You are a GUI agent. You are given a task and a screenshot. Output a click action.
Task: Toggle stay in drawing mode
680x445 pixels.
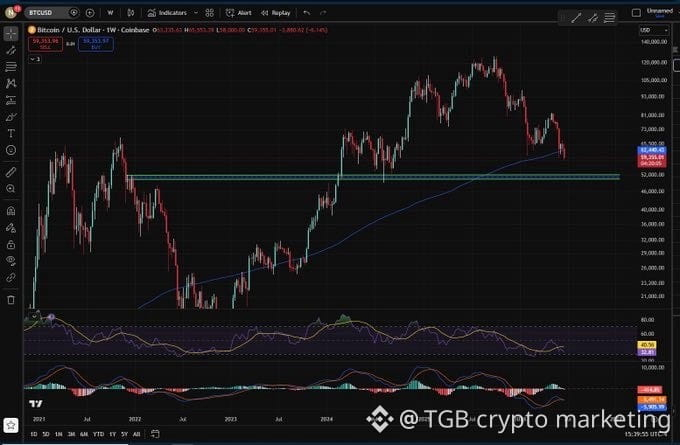(11, 228)
